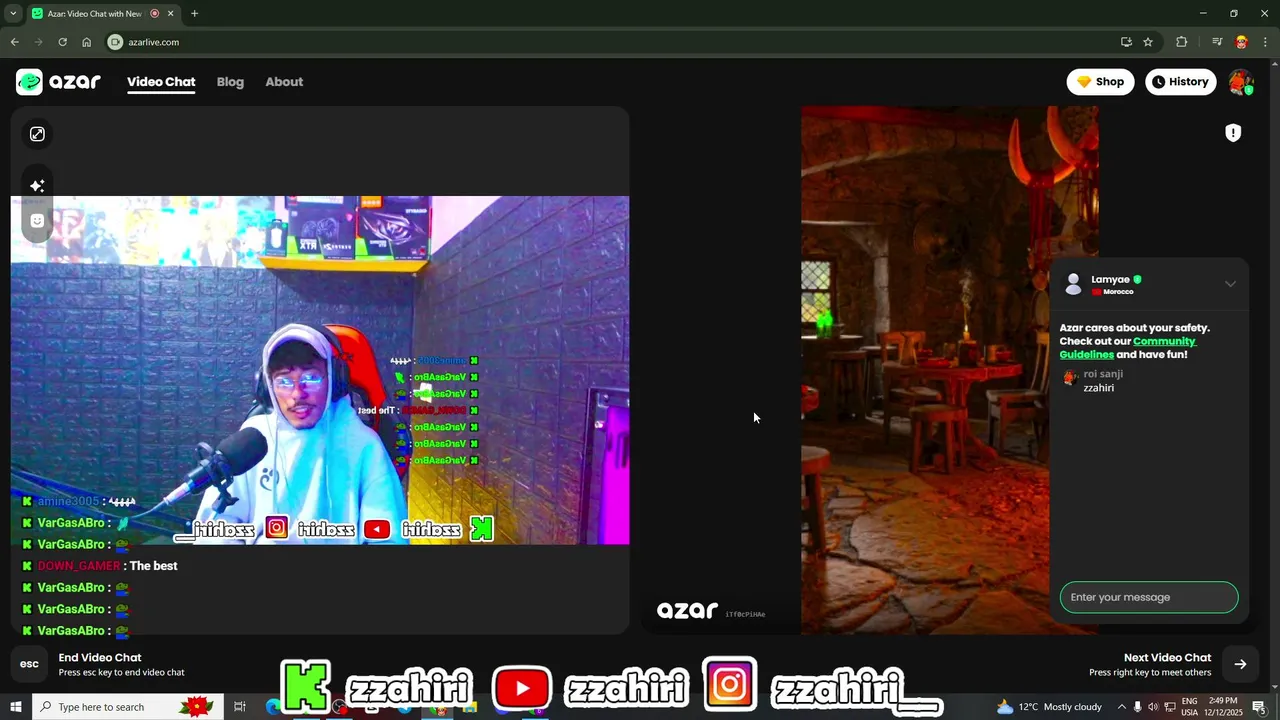Click the browser Home icon
Screen dimensions: 1280x720
pos(86,42)
